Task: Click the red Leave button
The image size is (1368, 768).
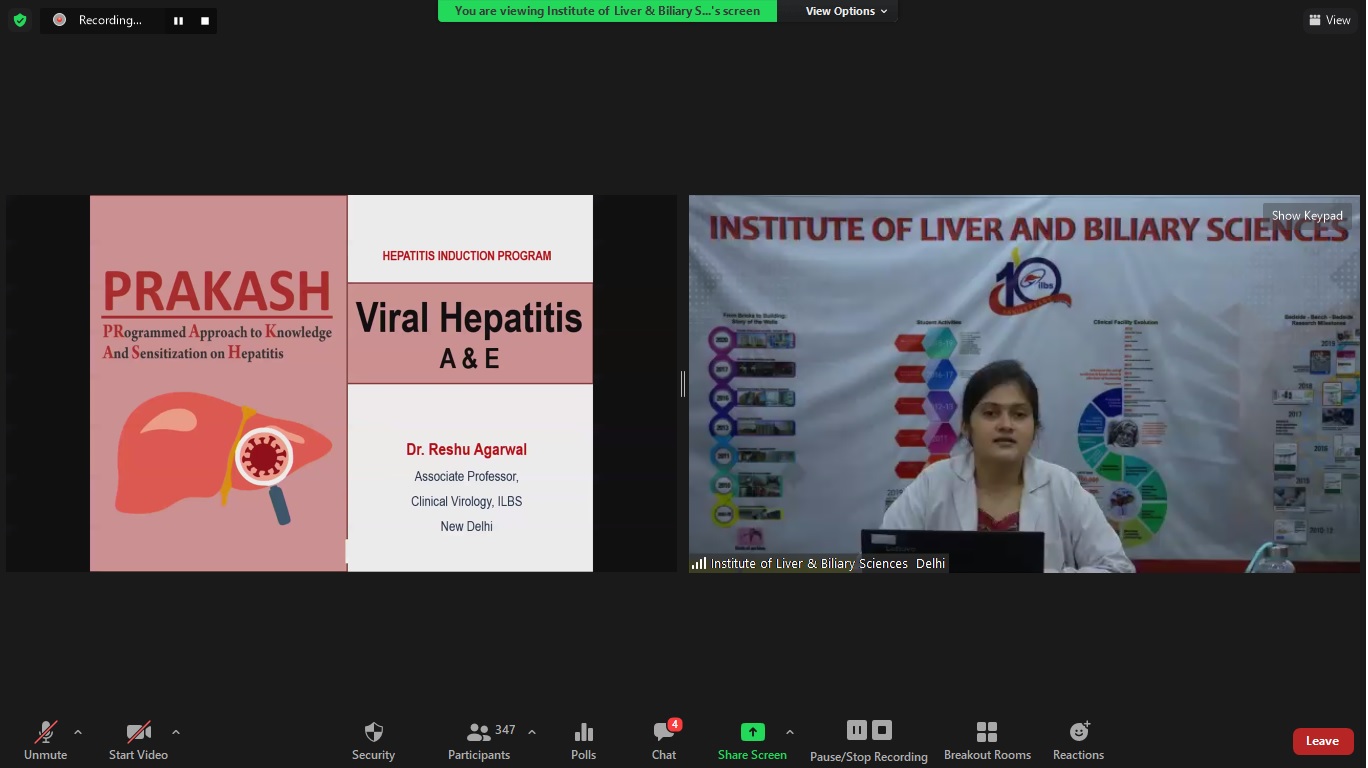Action: 1322,741
